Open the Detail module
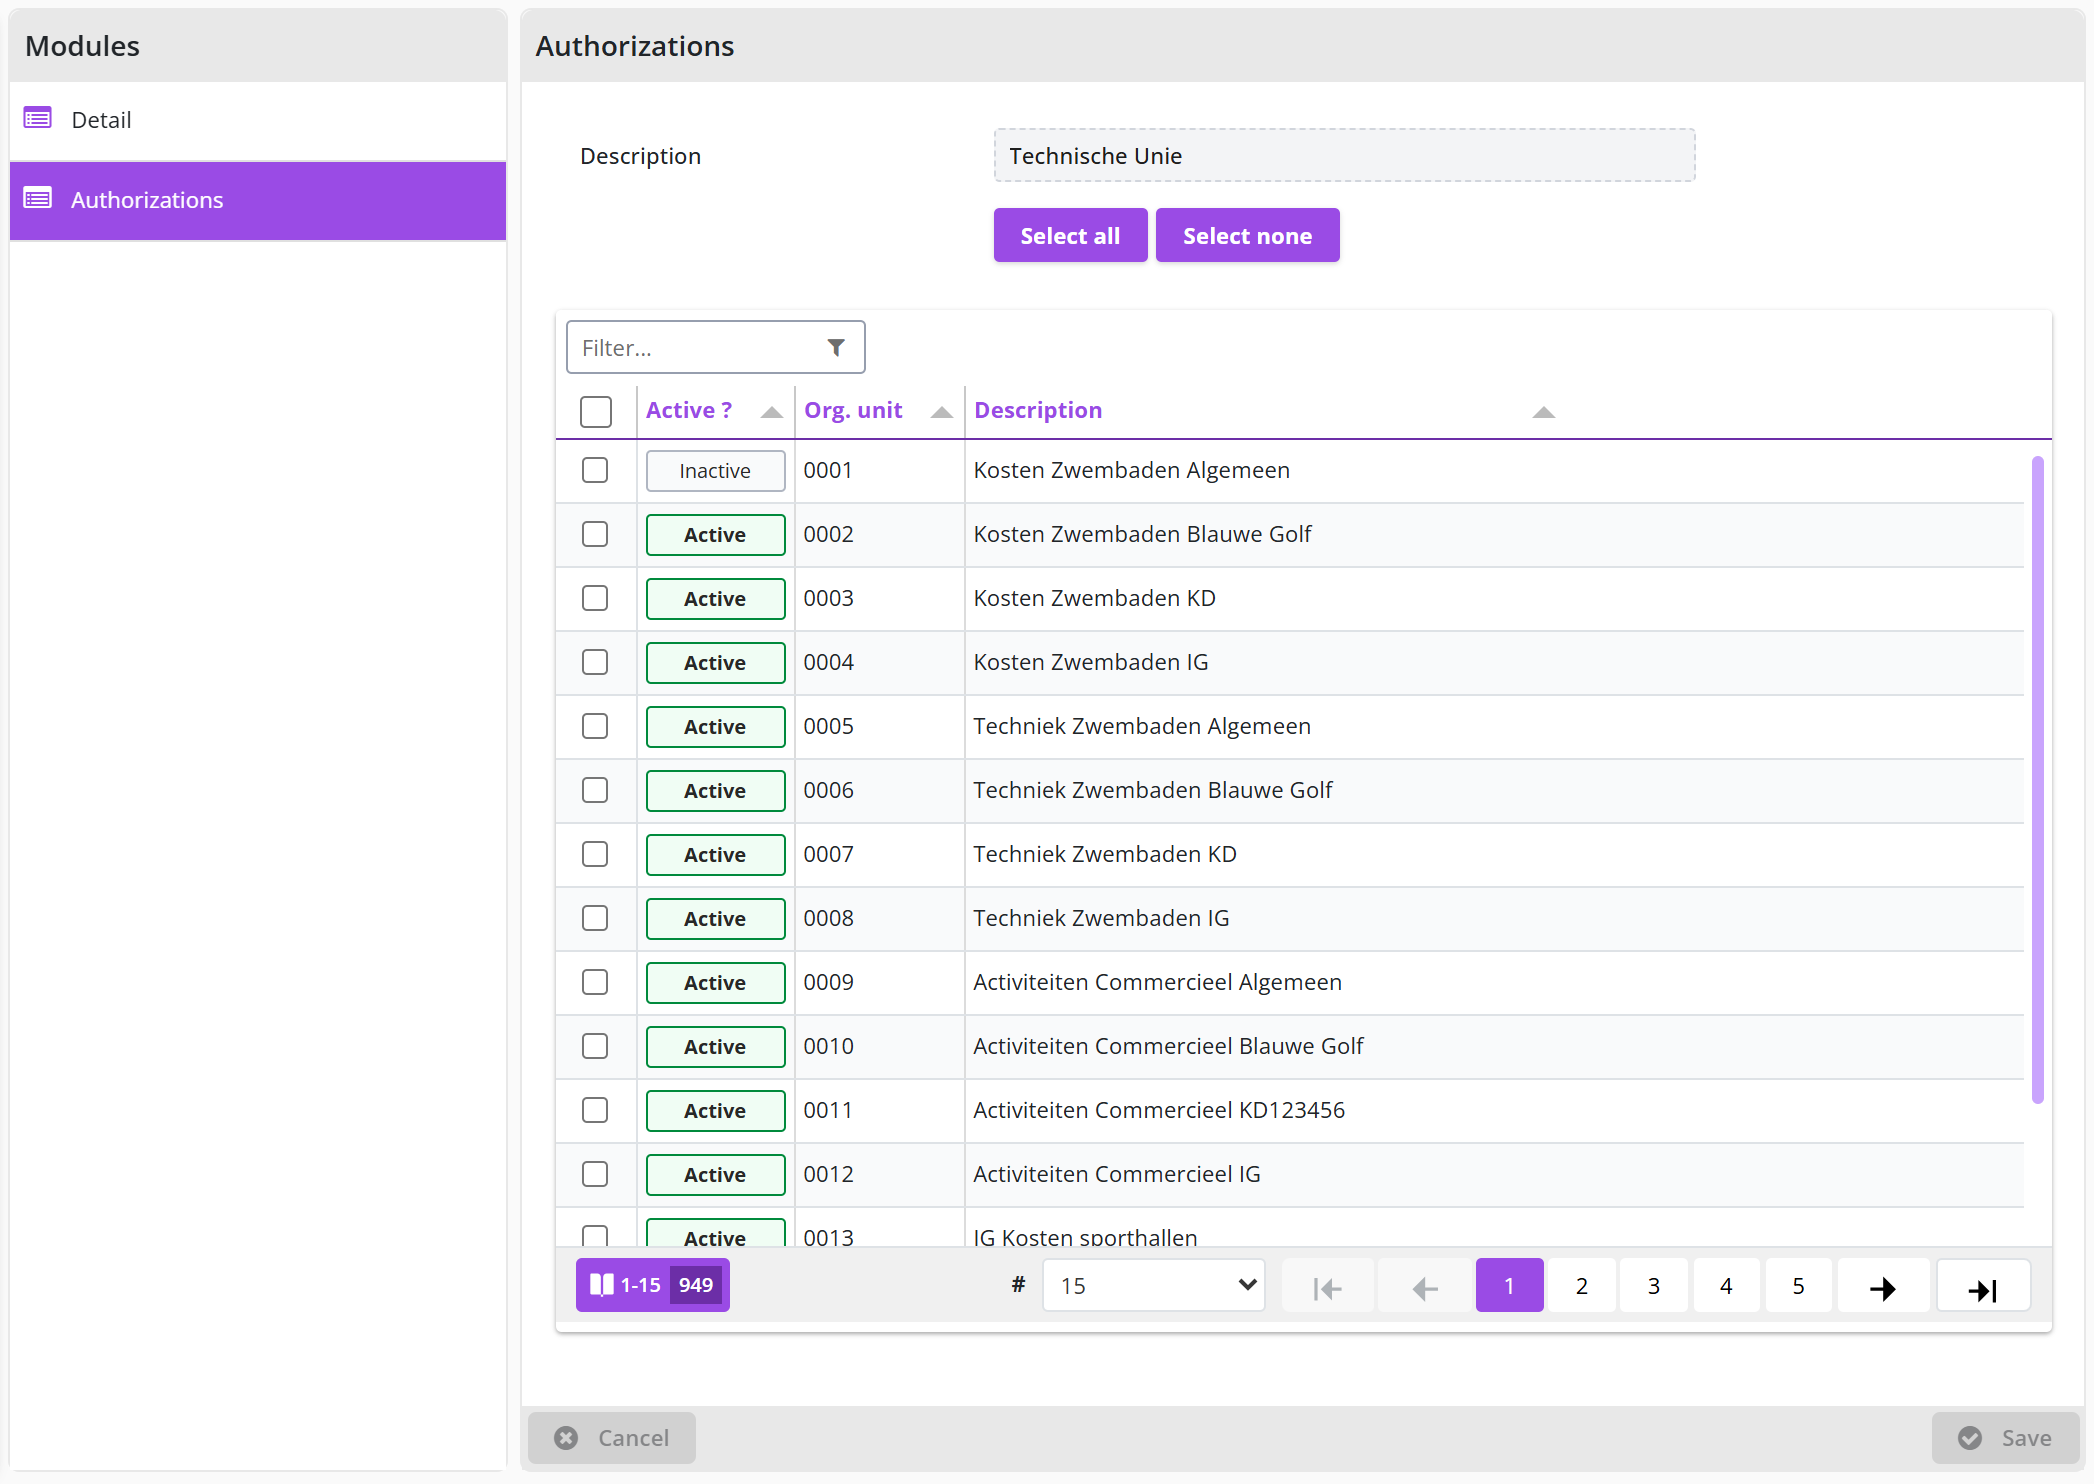Viewport: 2094px width, 1484px height. coord(258,120)
